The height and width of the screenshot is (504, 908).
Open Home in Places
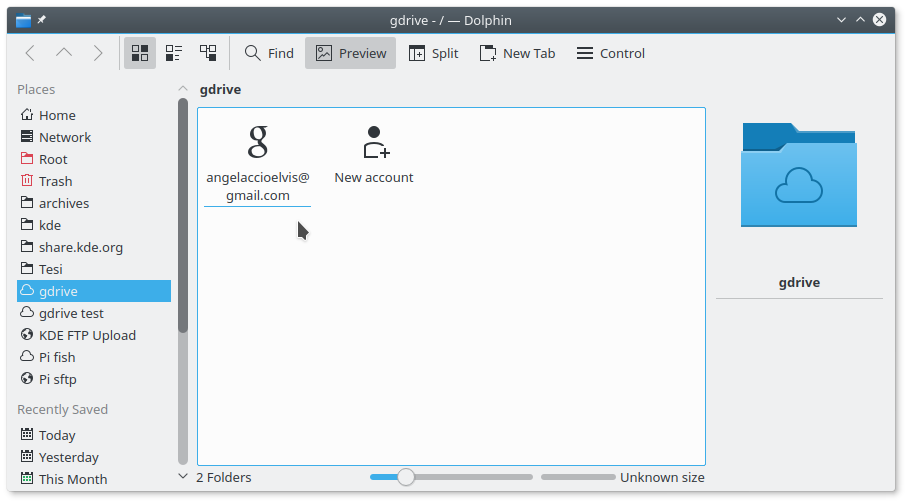click(94, 115)
